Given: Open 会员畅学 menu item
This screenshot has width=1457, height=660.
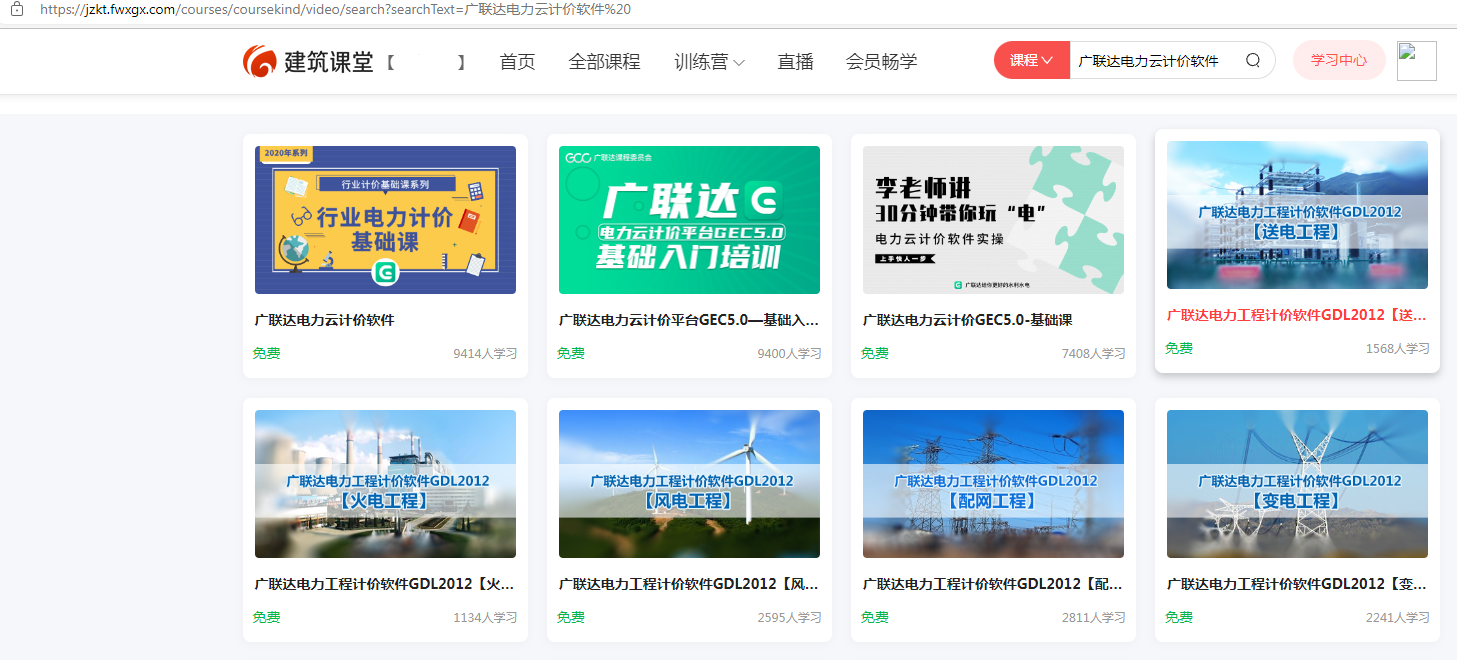Looking at the screenshot, I should click(x=881, y=62).
